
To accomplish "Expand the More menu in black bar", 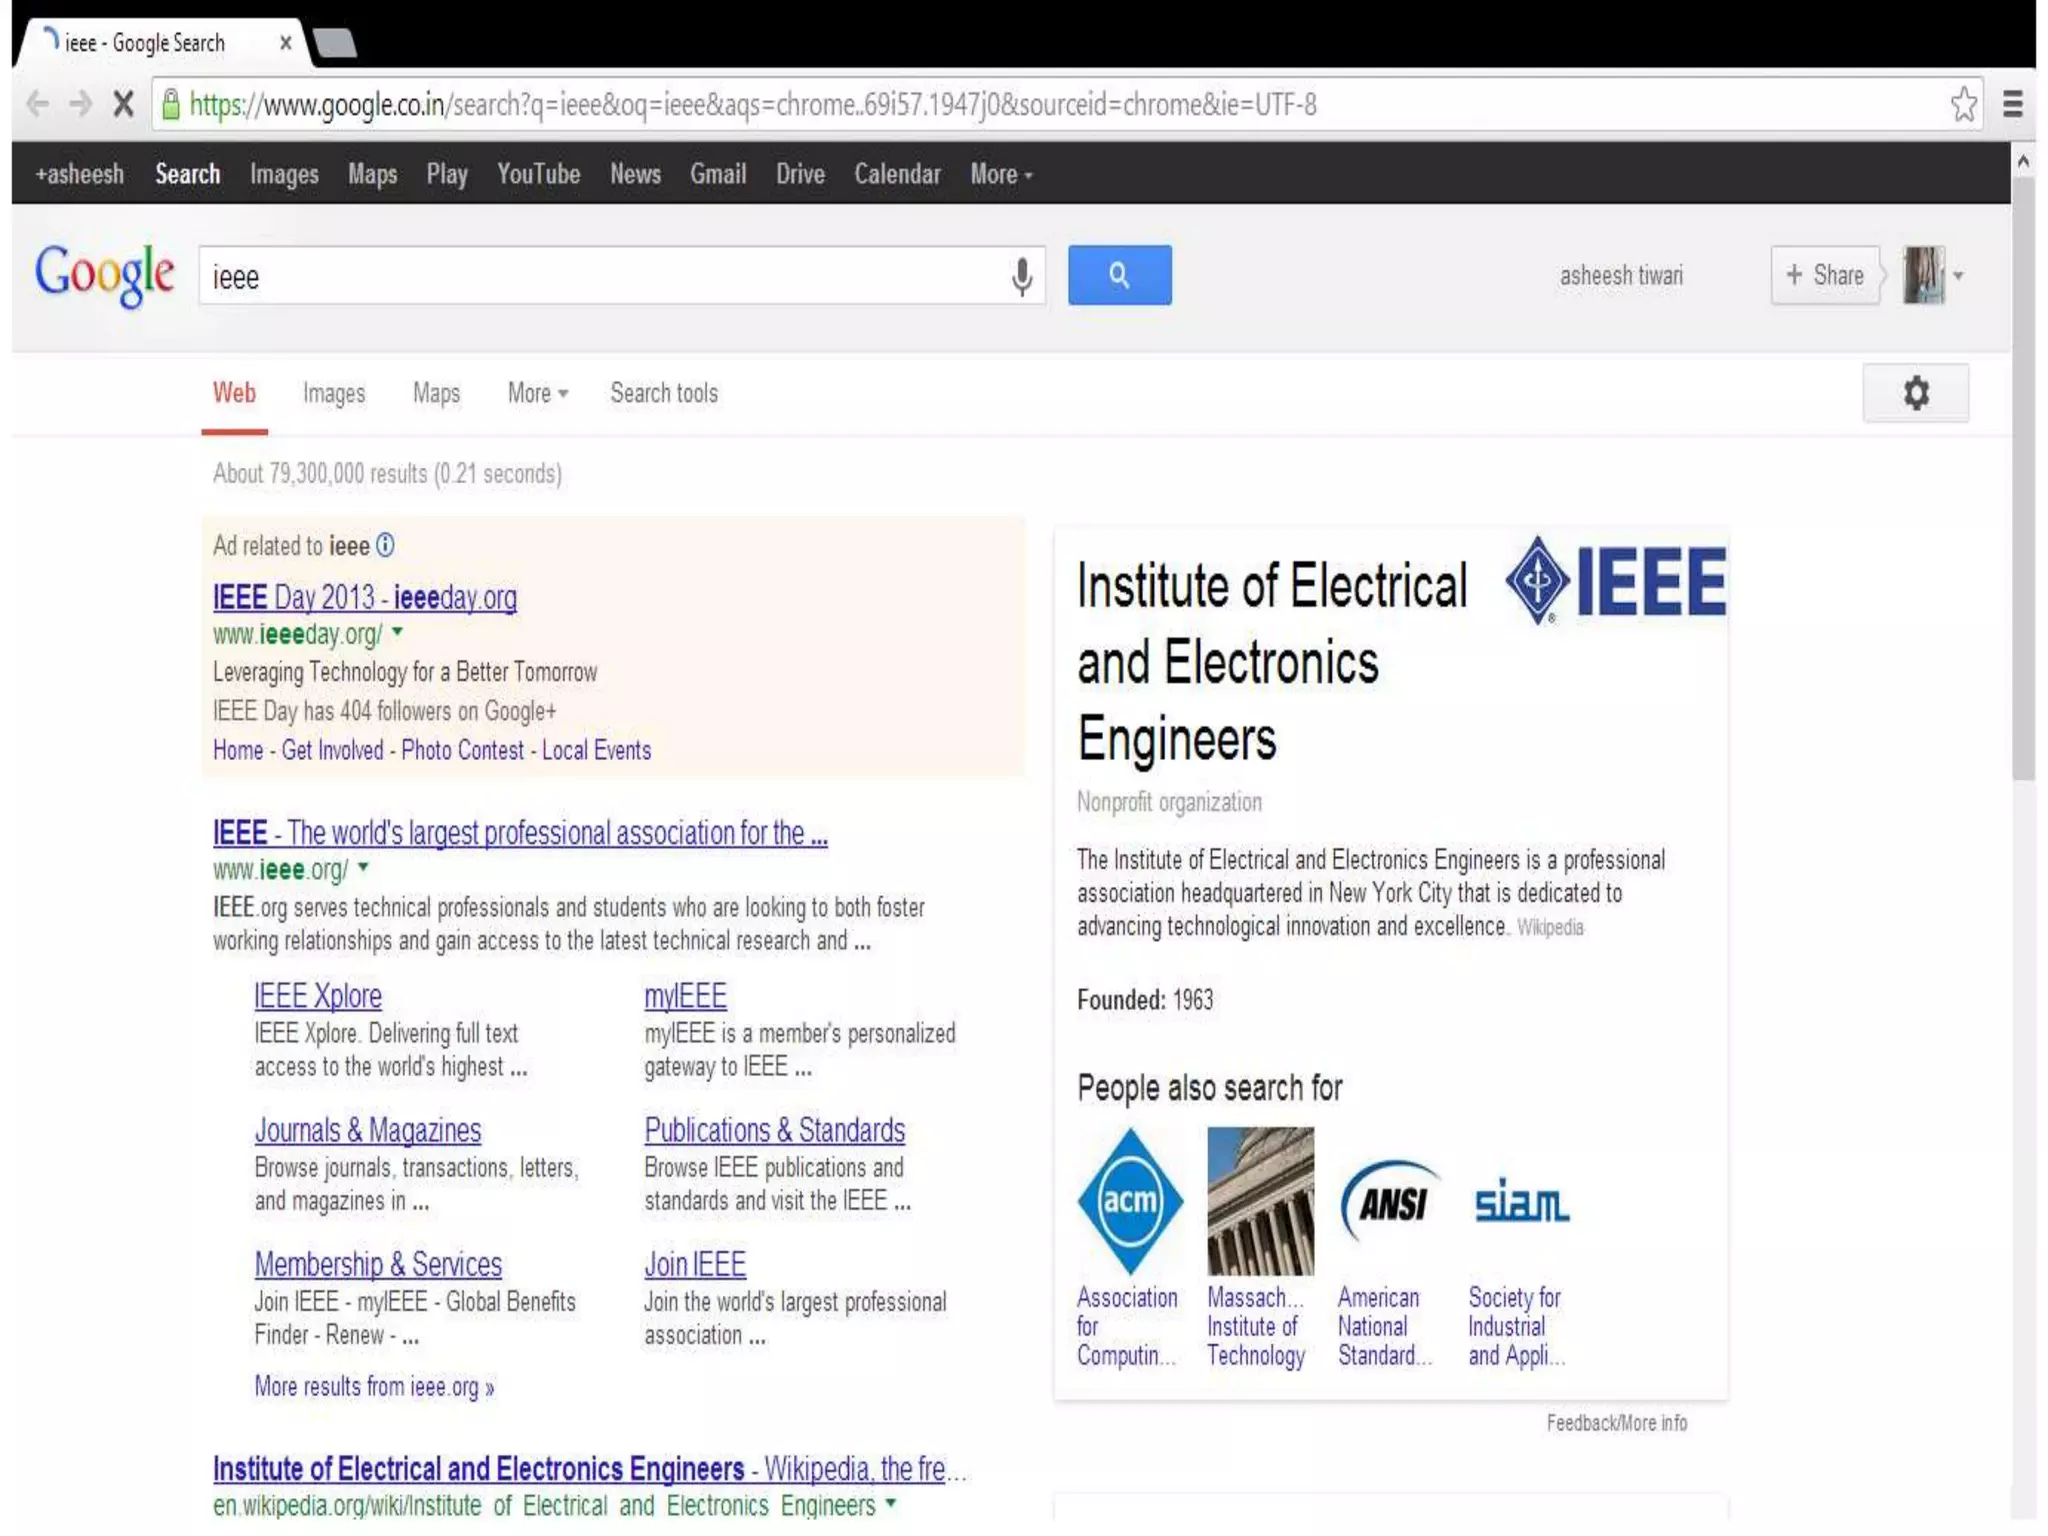I will [x=1001, y=174].
